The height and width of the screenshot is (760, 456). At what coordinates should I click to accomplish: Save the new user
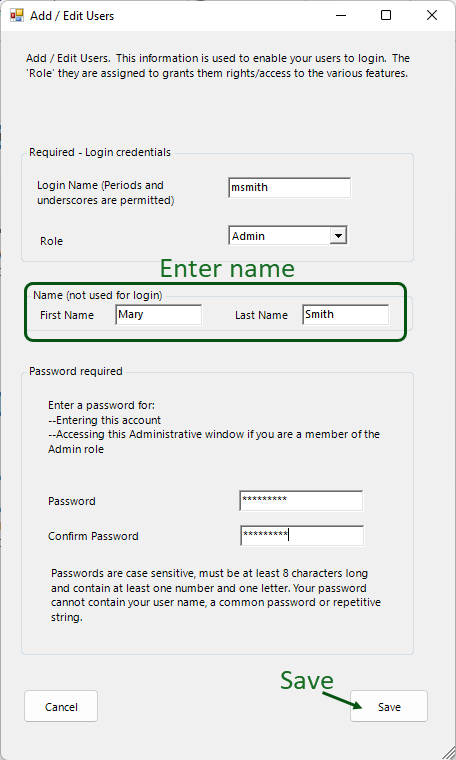click(389, 707)
